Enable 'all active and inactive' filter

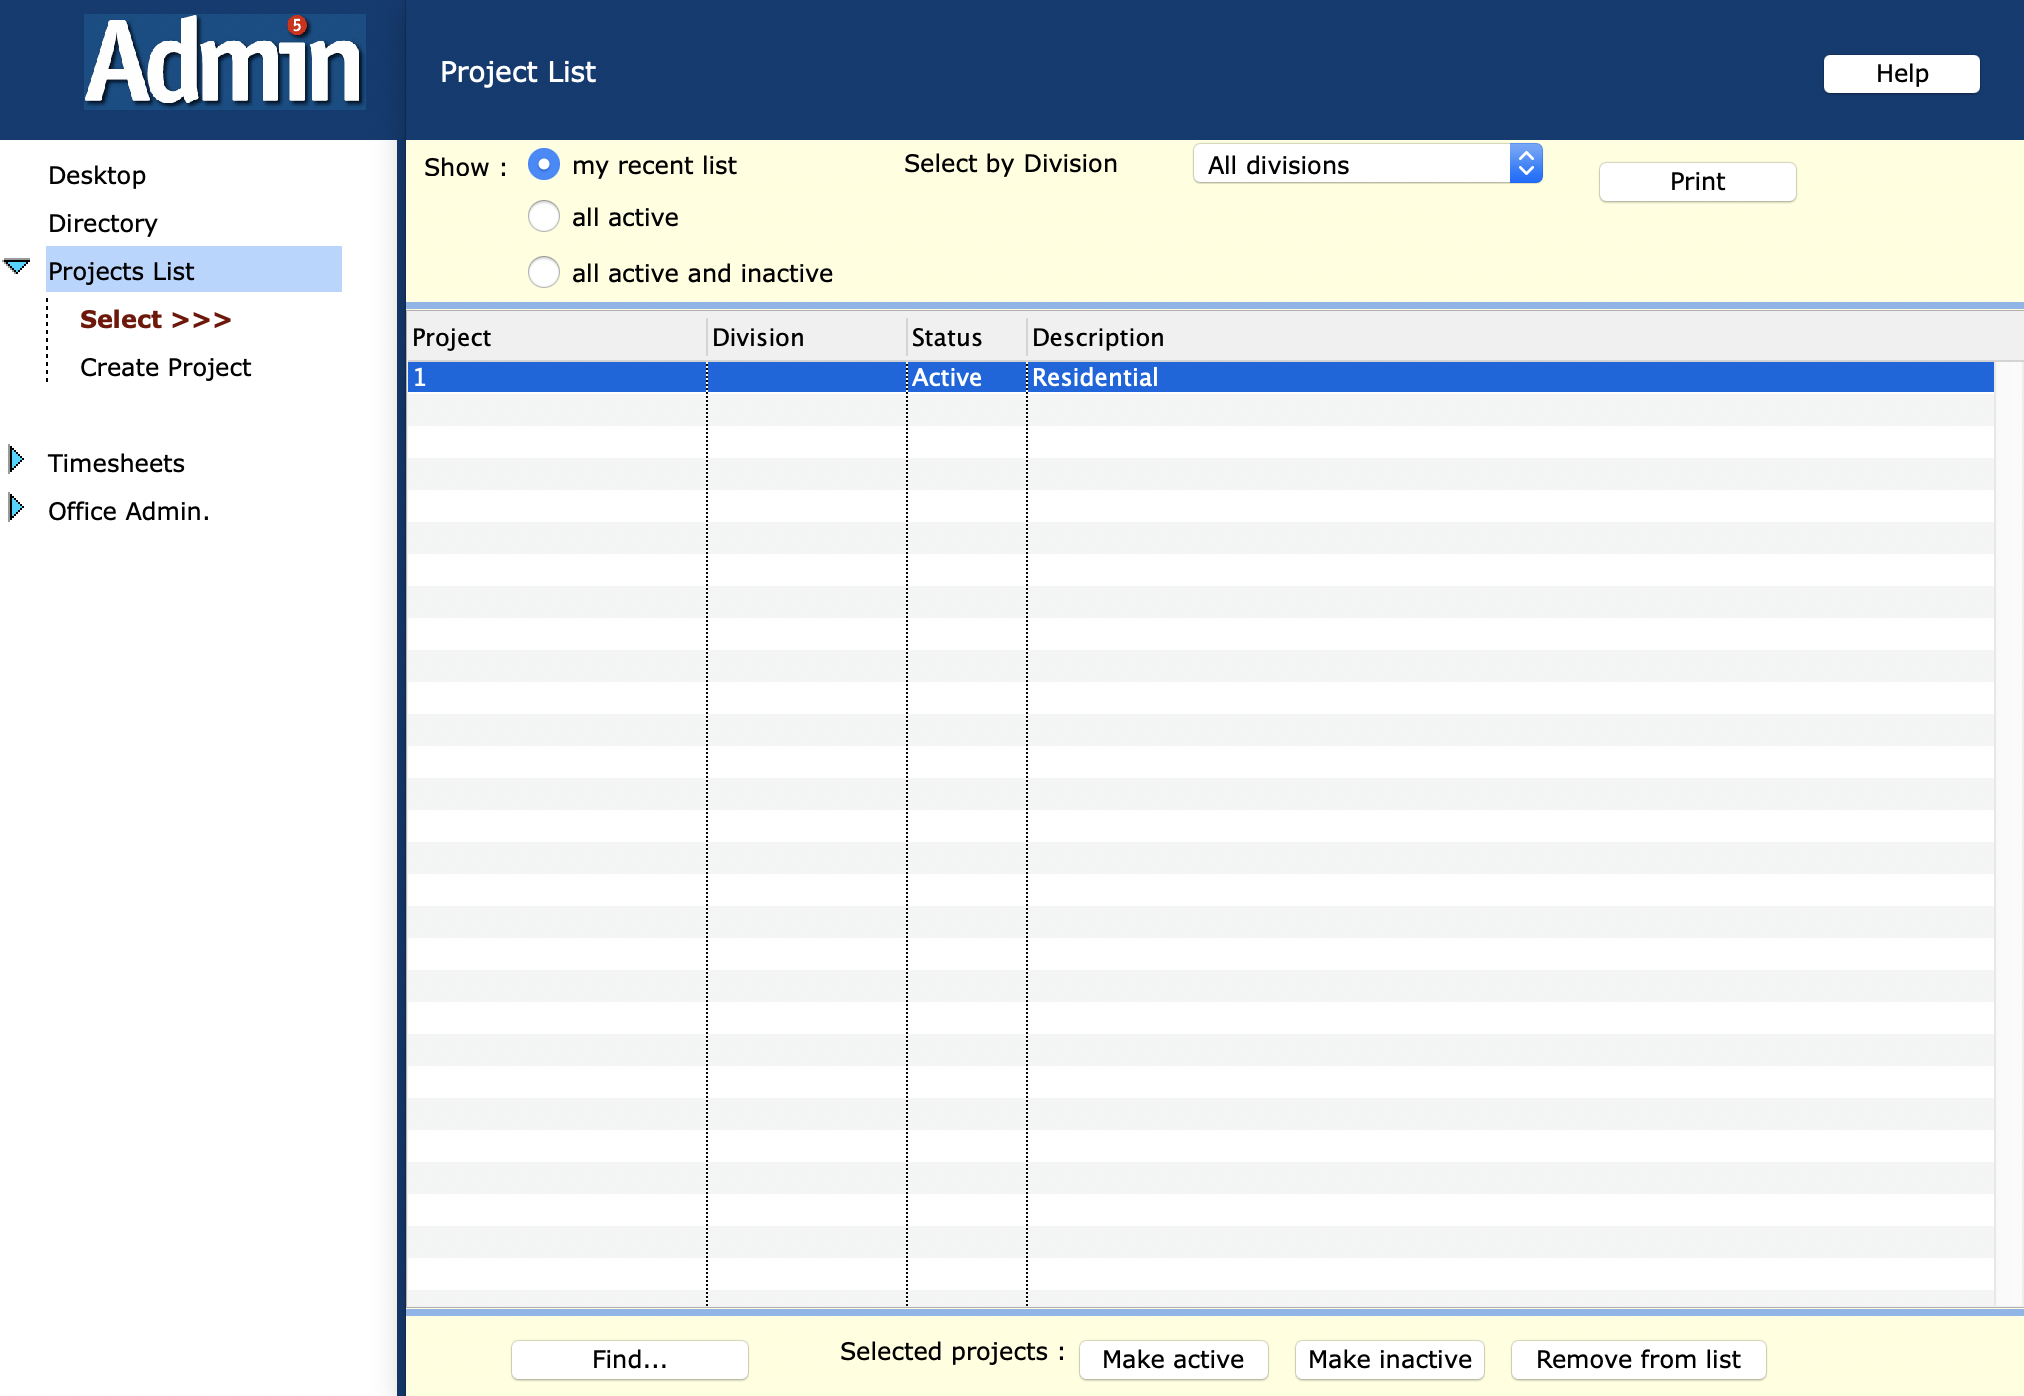[x=544, y=272]
